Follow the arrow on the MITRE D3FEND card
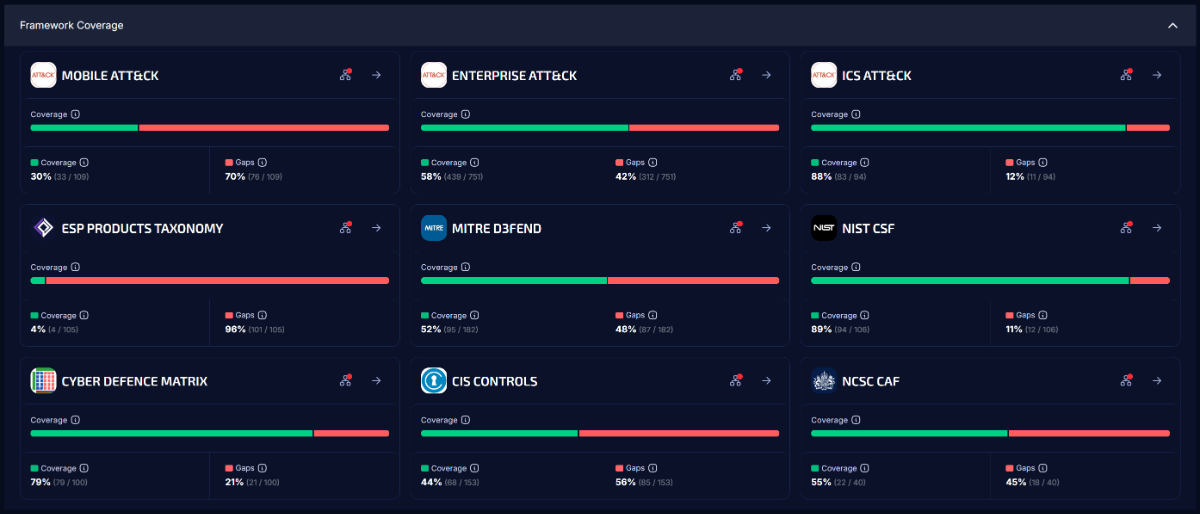Image resolution: width=1200 pixels, height=514 pixels. pos(766,228)
